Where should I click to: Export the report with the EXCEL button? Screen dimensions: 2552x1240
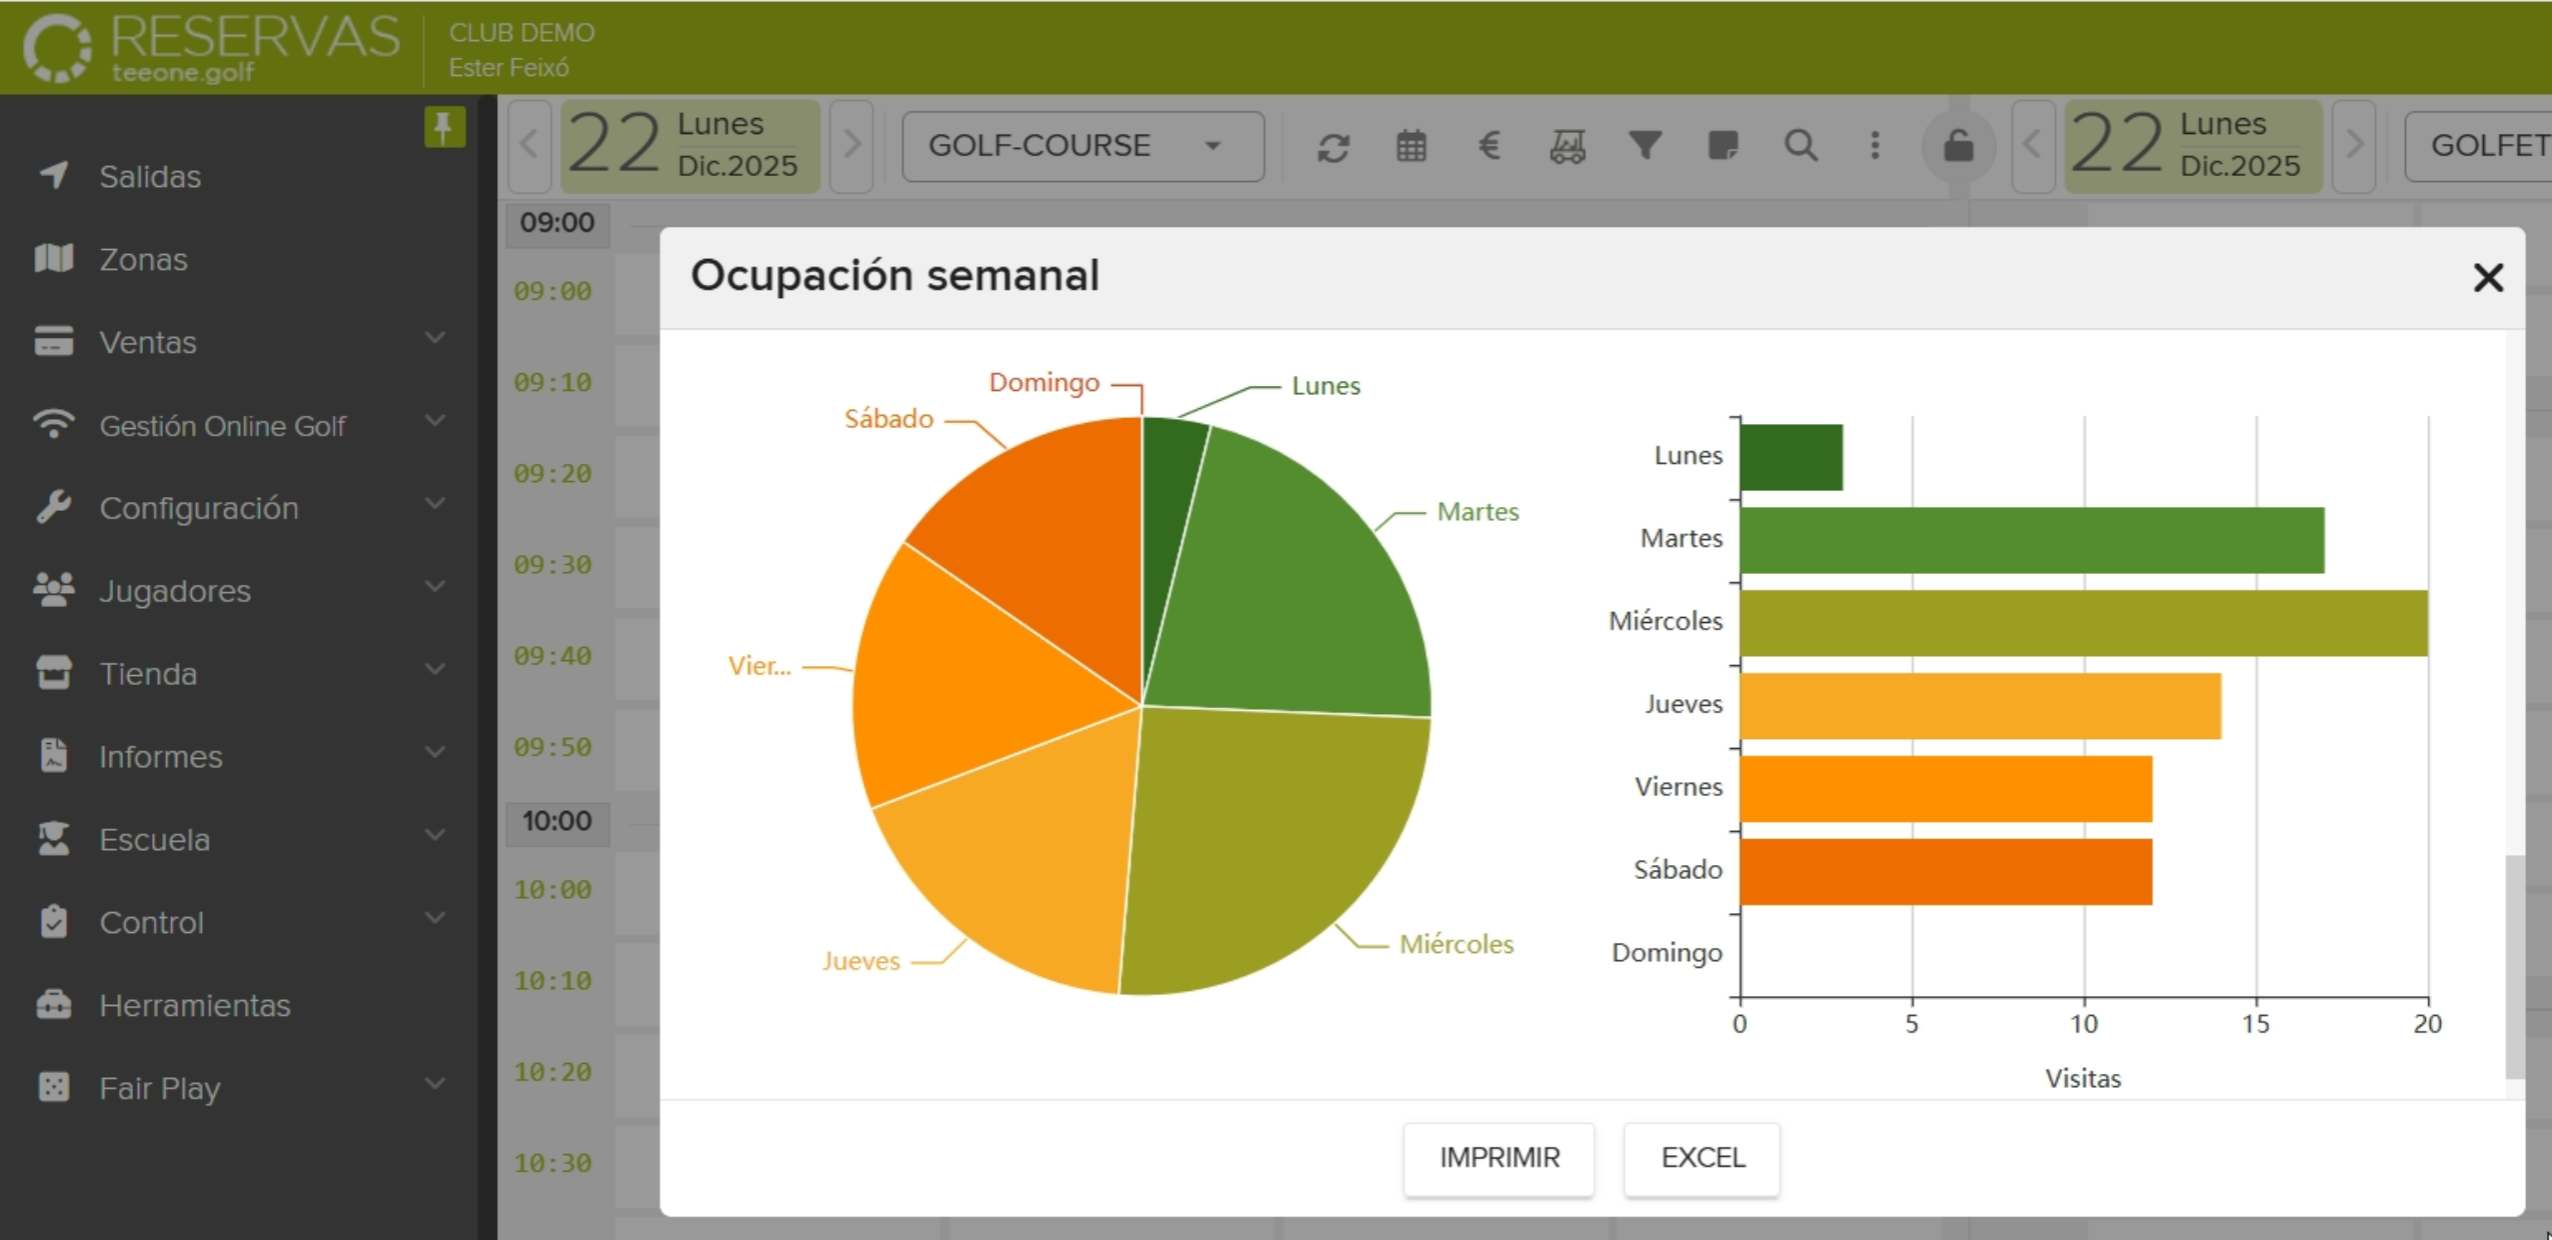pos(1701,1158)
